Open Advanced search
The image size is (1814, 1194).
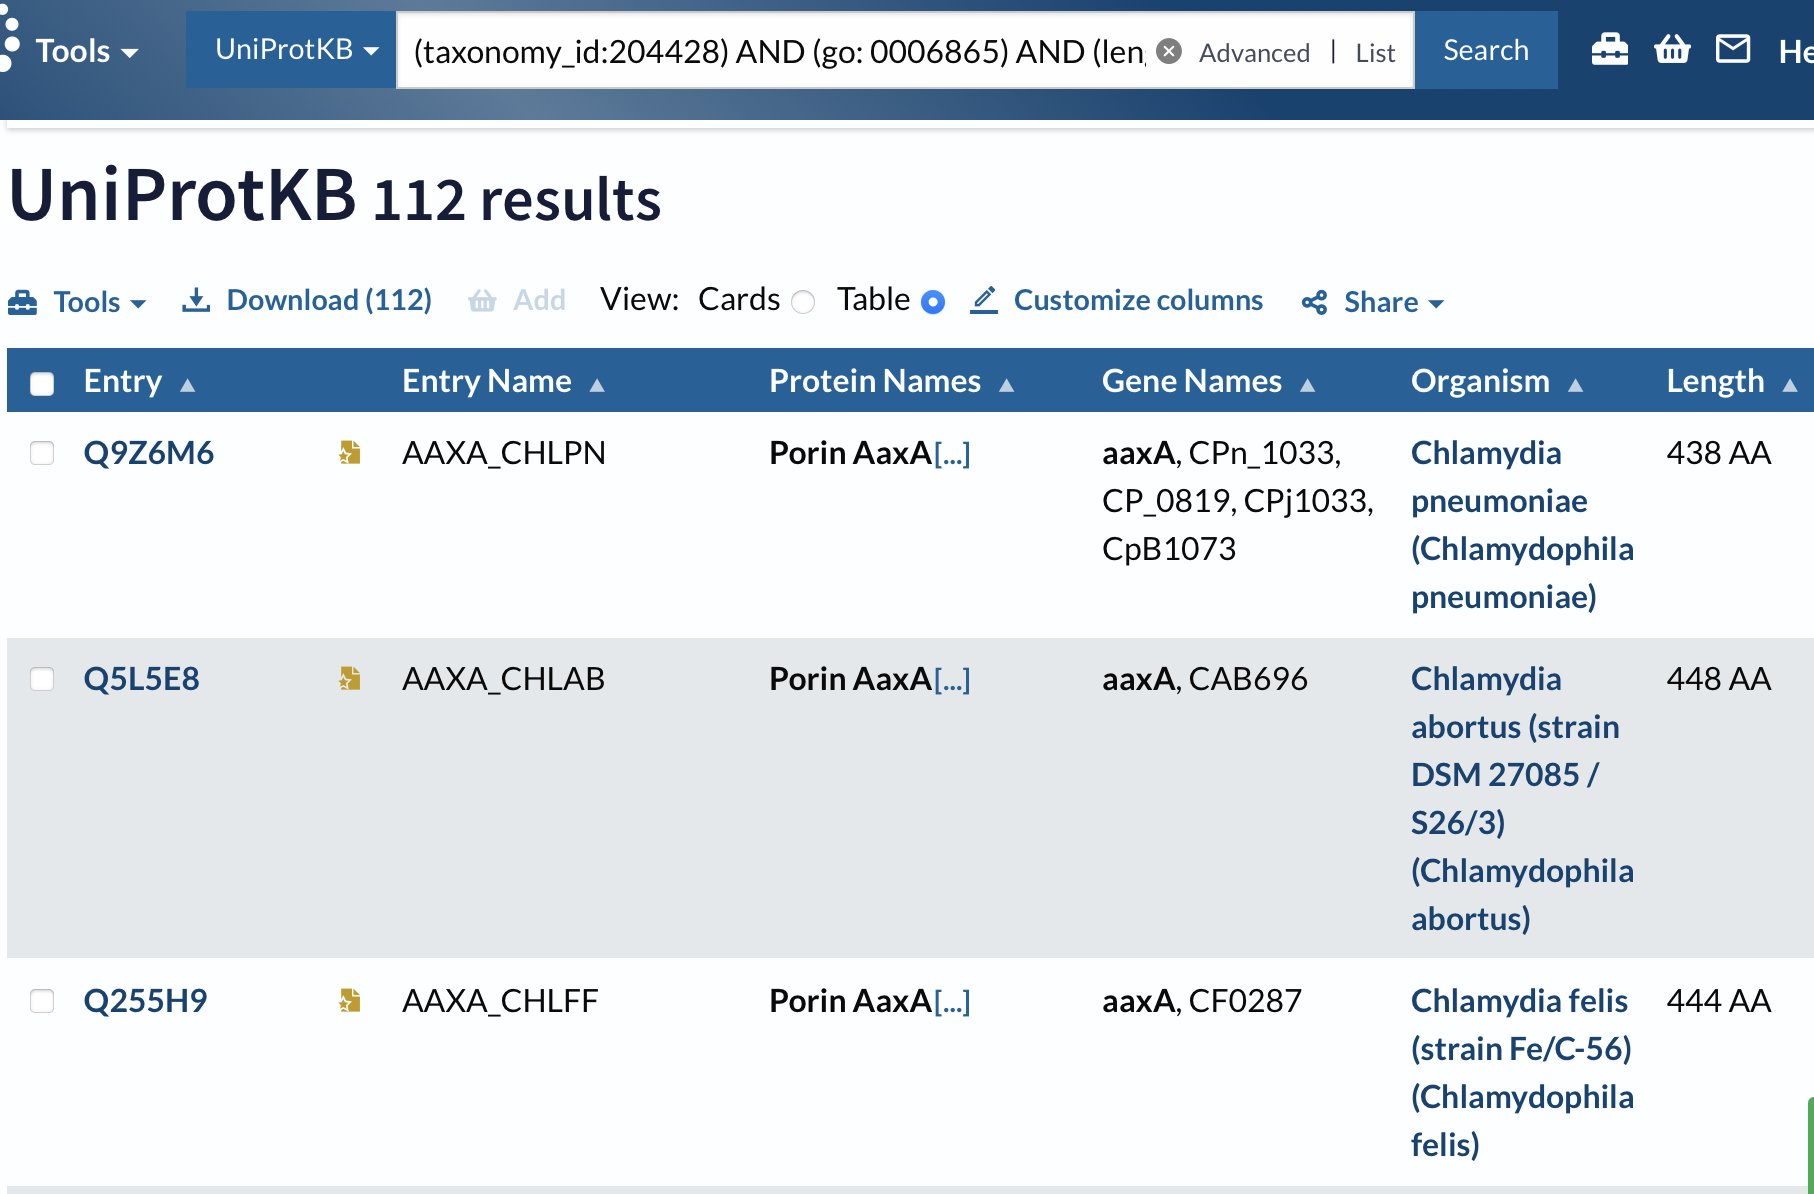click(1254, 52)
